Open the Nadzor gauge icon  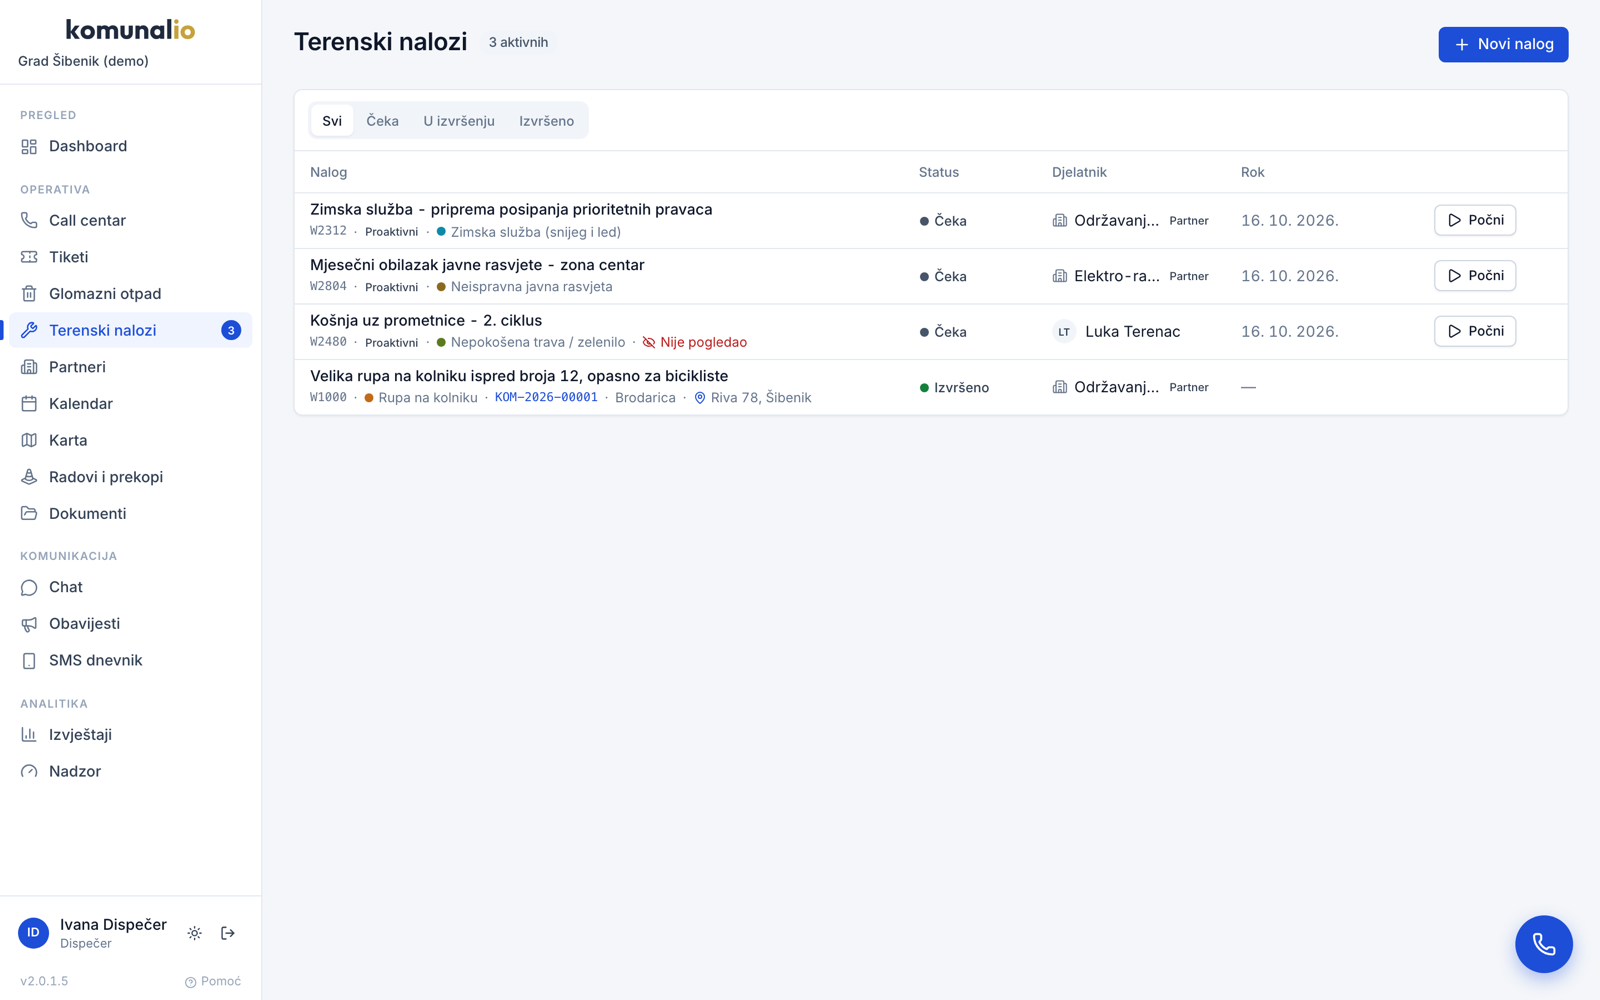click(29, 771)
